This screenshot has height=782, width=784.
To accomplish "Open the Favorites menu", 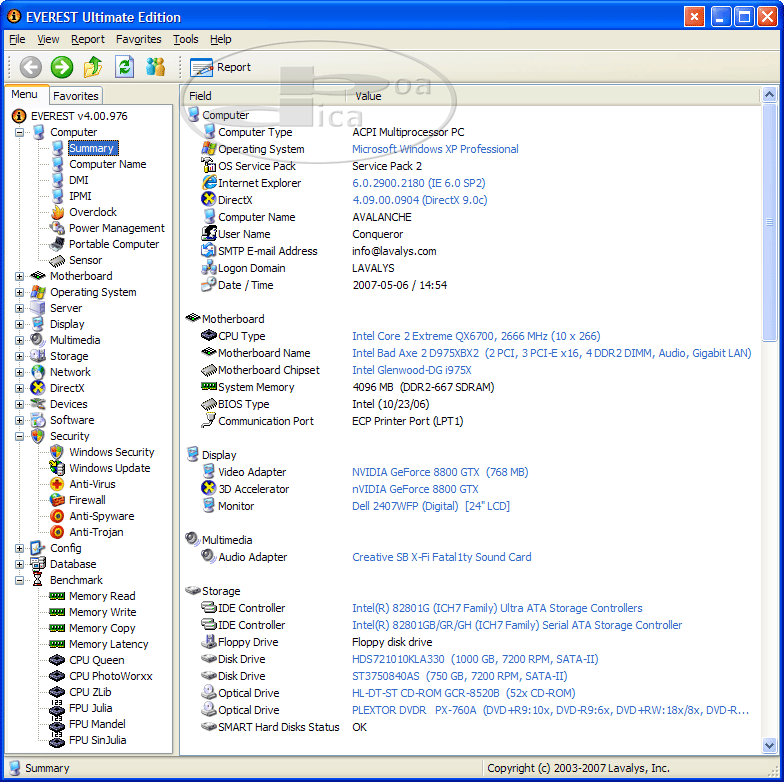I will (x=138, y=40).
